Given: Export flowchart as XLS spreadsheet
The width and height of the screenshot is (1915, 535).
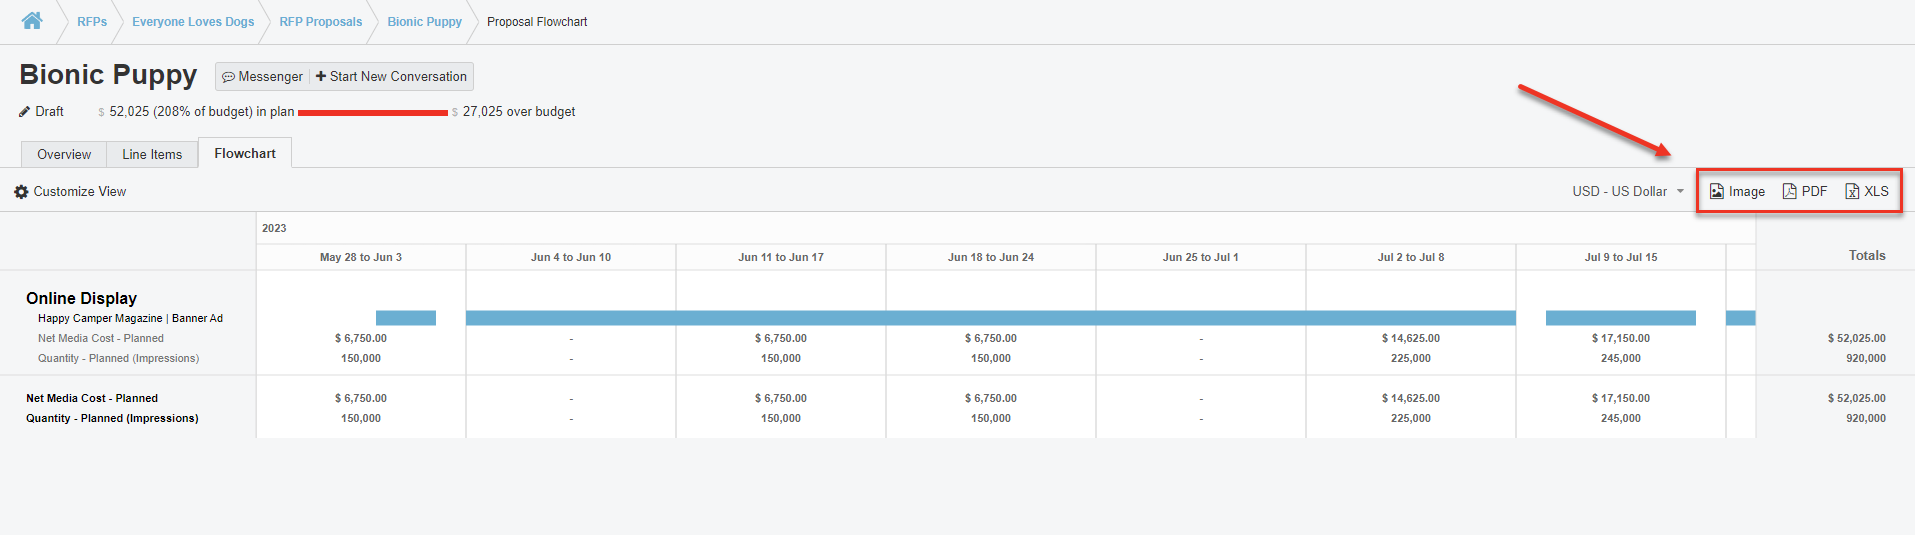Looking at the screenshot, I should 1867,191.
